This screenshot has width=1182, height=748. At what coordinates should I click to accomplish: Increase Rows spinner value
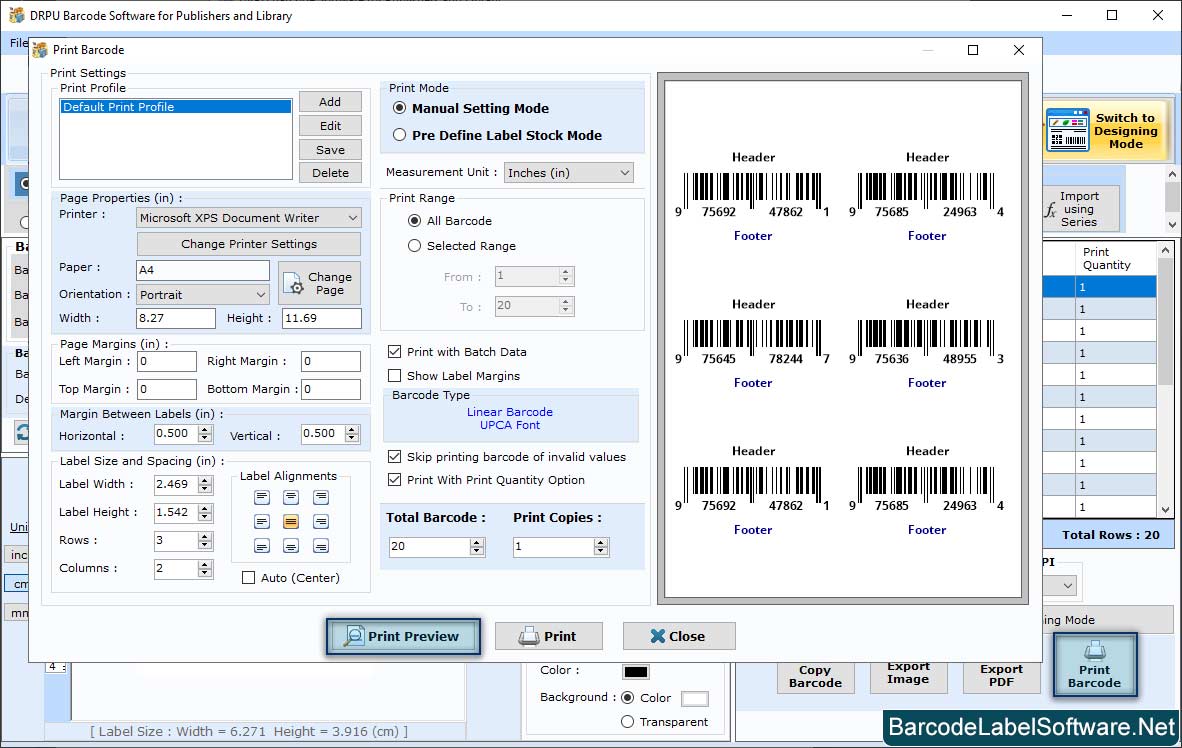(205, 537)
